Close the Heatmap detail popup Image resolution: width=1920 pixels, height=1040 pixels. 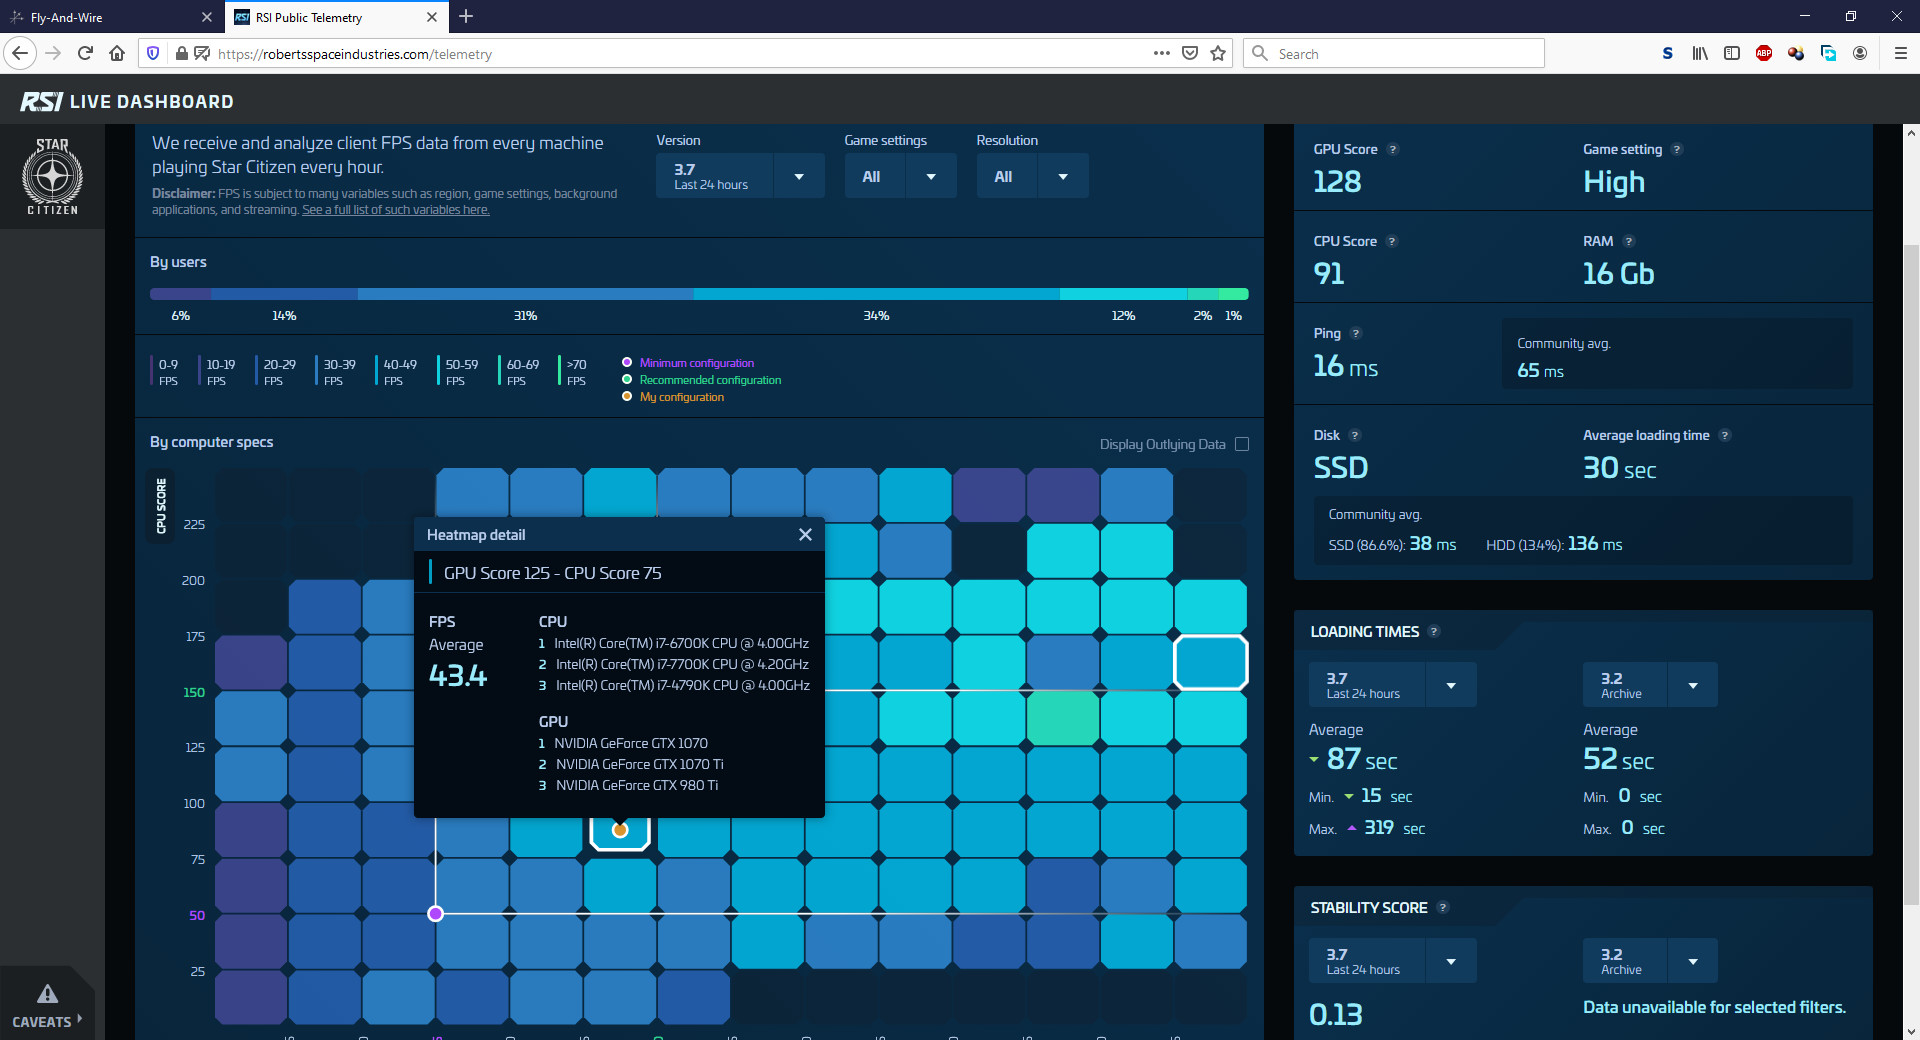[805, 535]
